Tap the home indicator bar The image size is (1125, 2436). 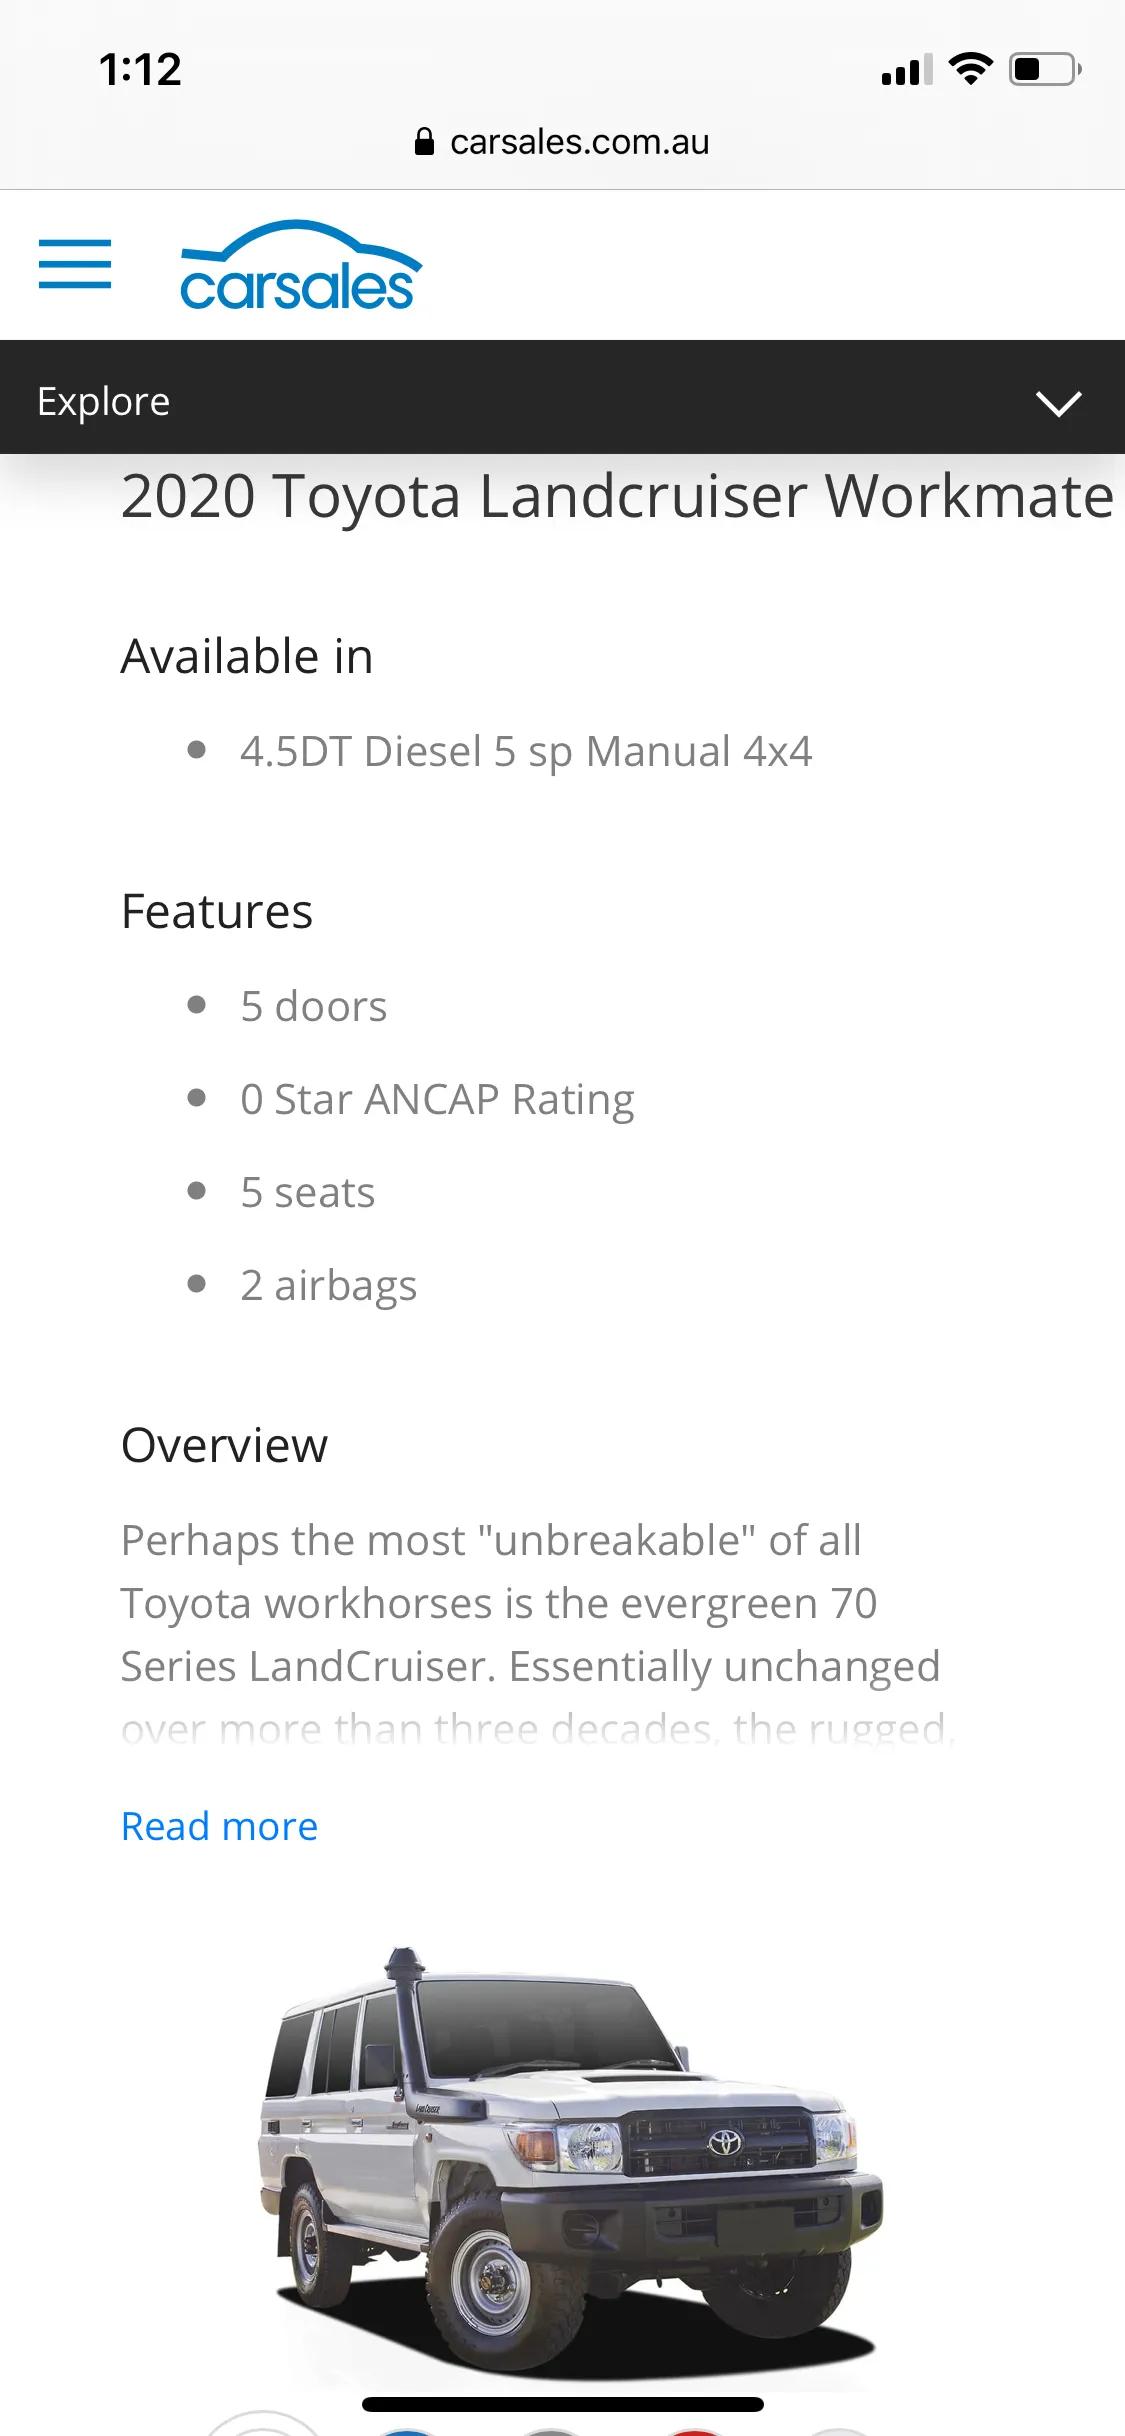[563, 2404]
